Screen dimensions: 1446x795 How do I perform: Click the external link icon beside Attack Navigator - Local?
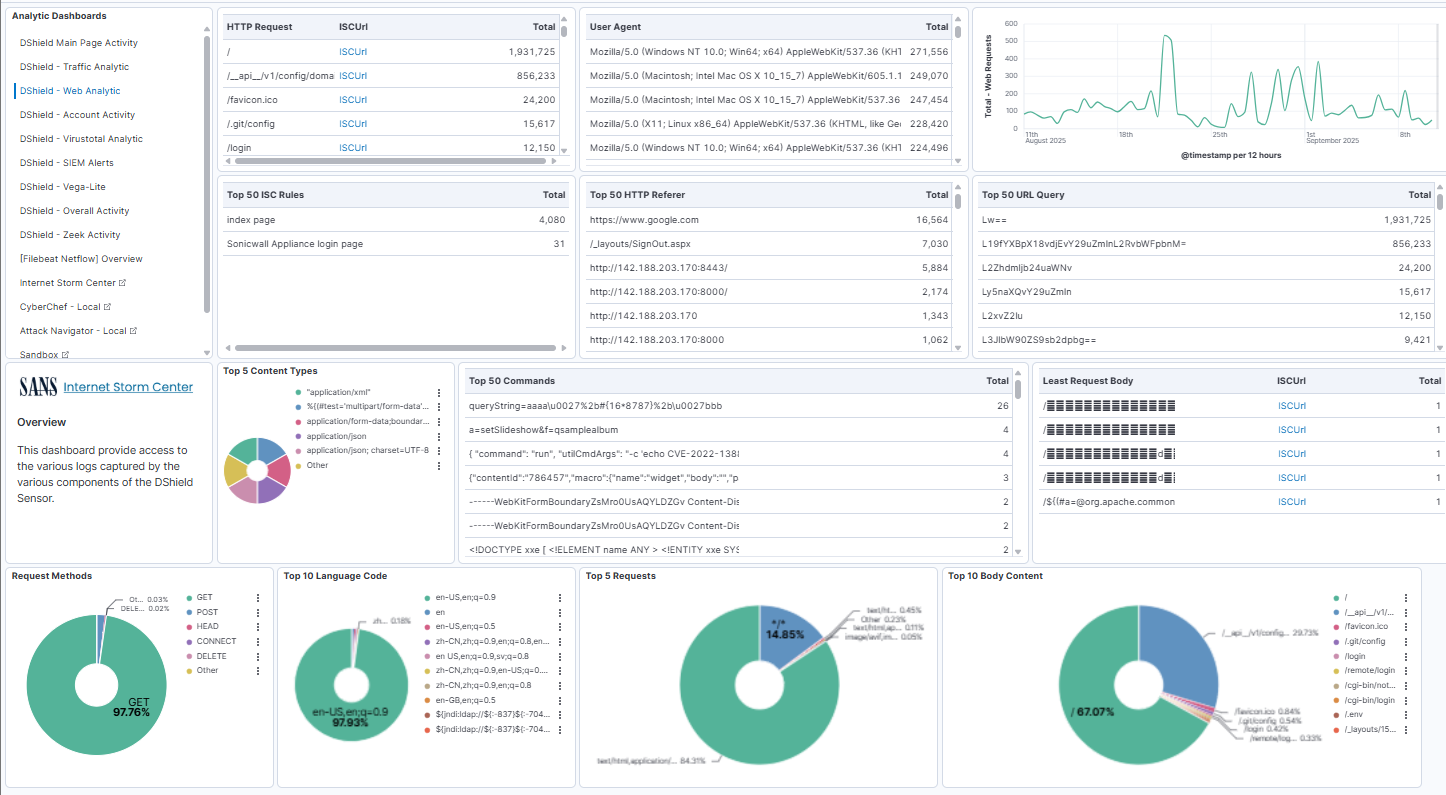click(135, 331)
